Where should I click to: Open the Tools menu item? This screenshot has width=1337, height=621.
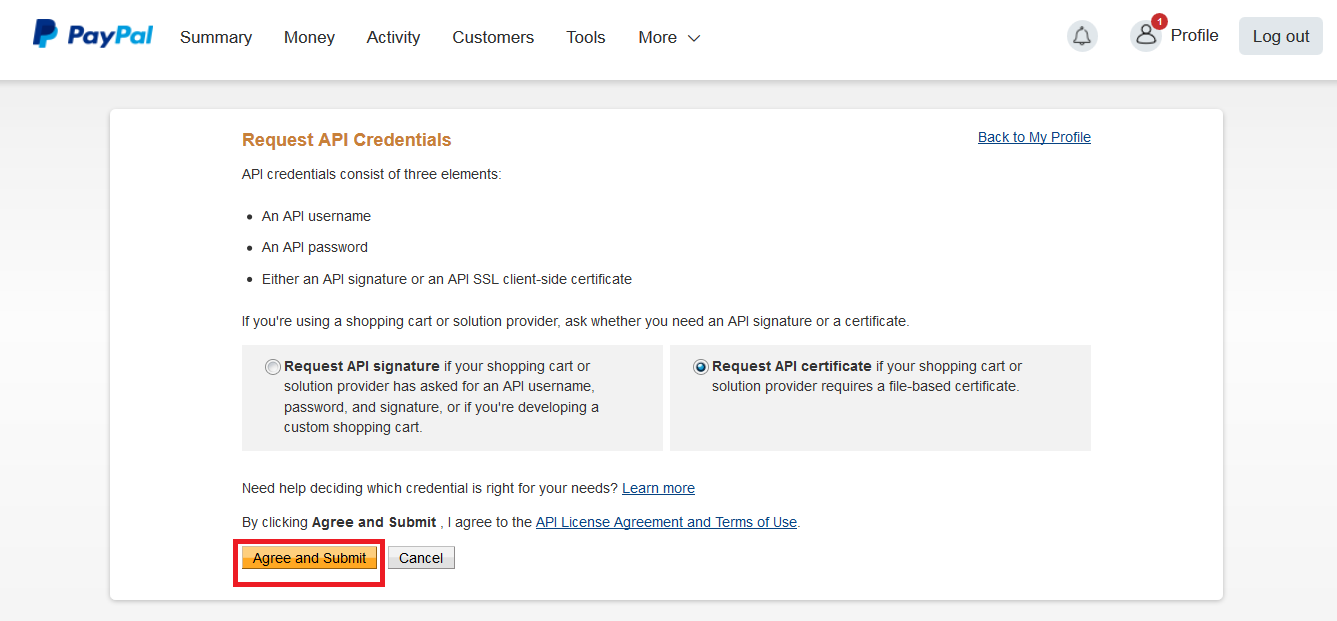[x=586, y=37]
